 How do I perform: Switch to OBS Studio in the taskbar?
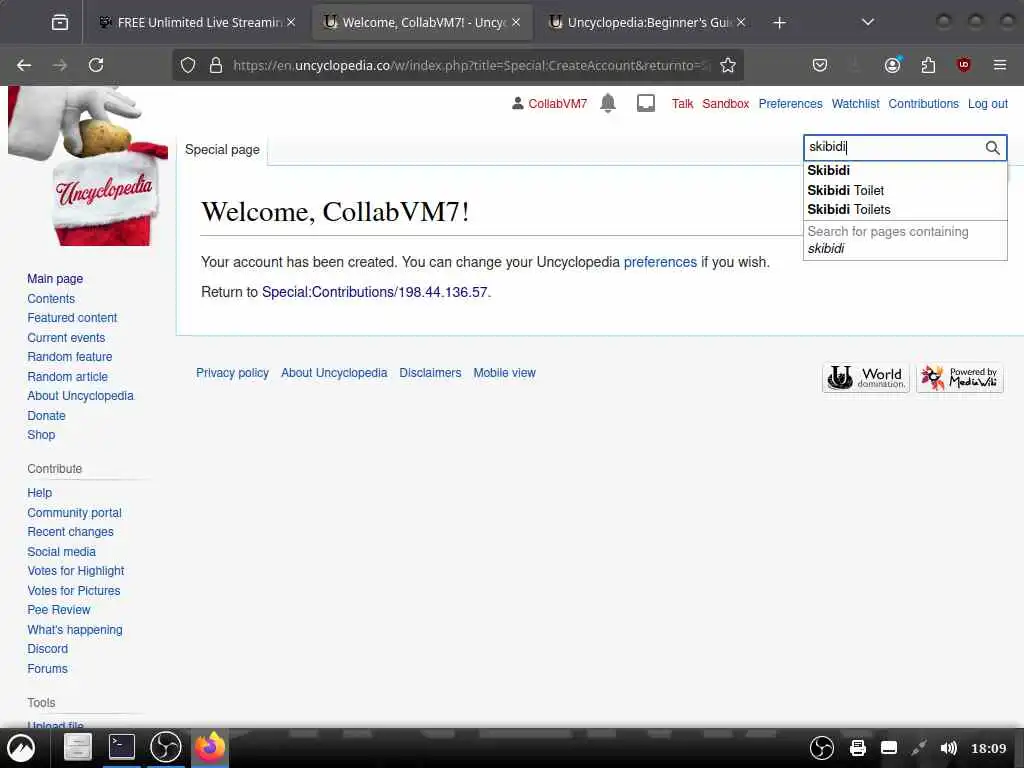[x=166, y=747]
